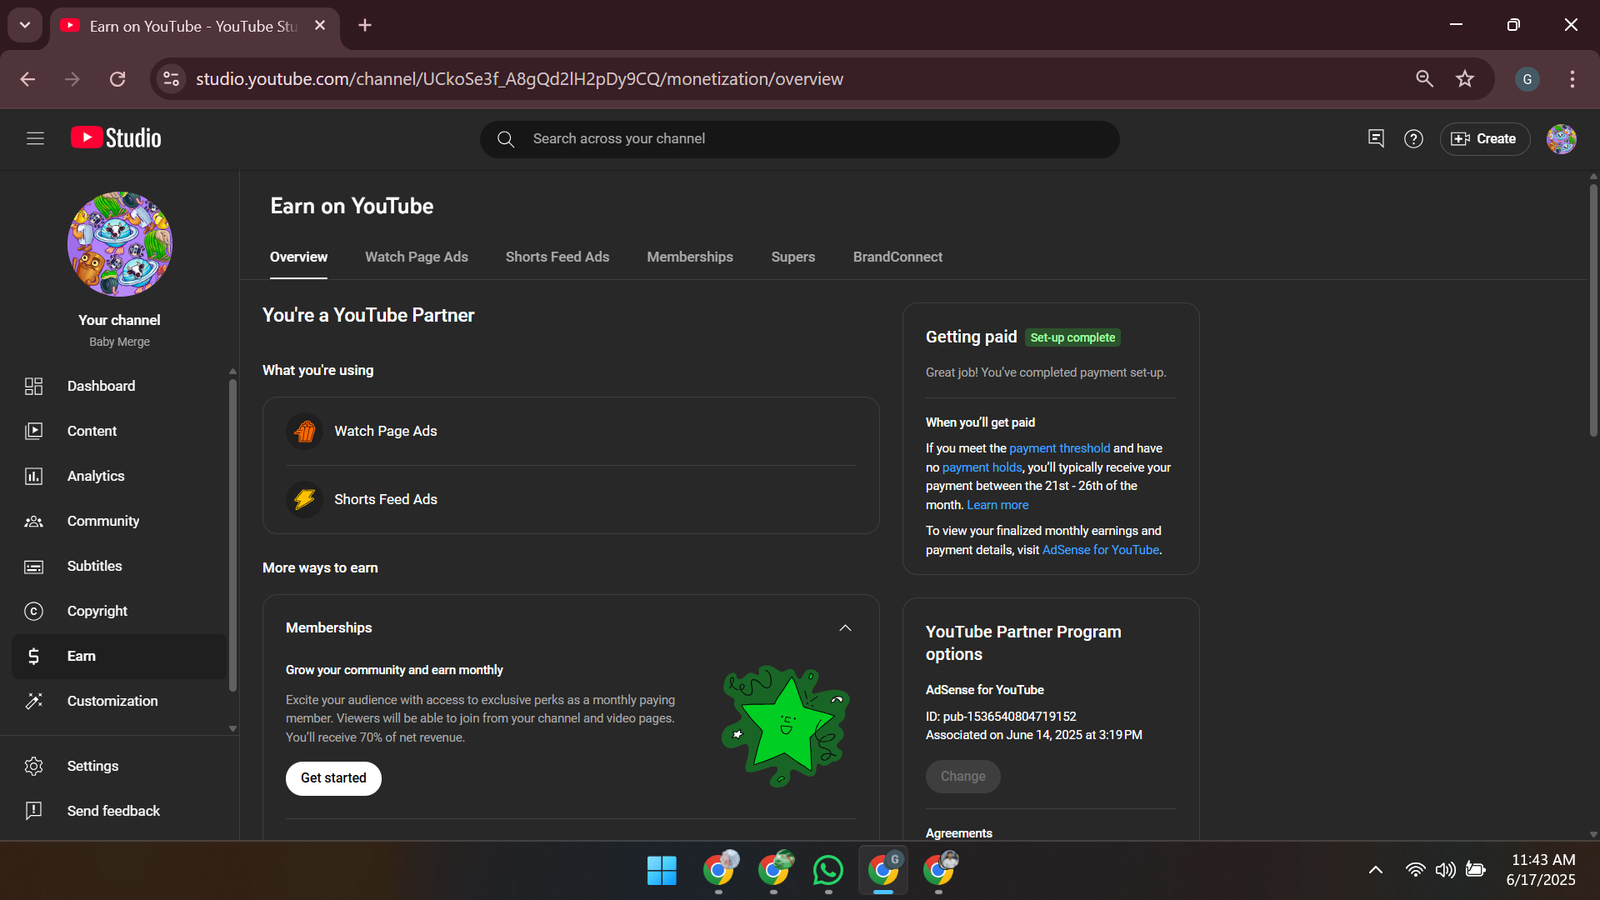Click the Search across your channel field
The height and width of the screenshot is (900, 1600).
click(x=800, y=139)
